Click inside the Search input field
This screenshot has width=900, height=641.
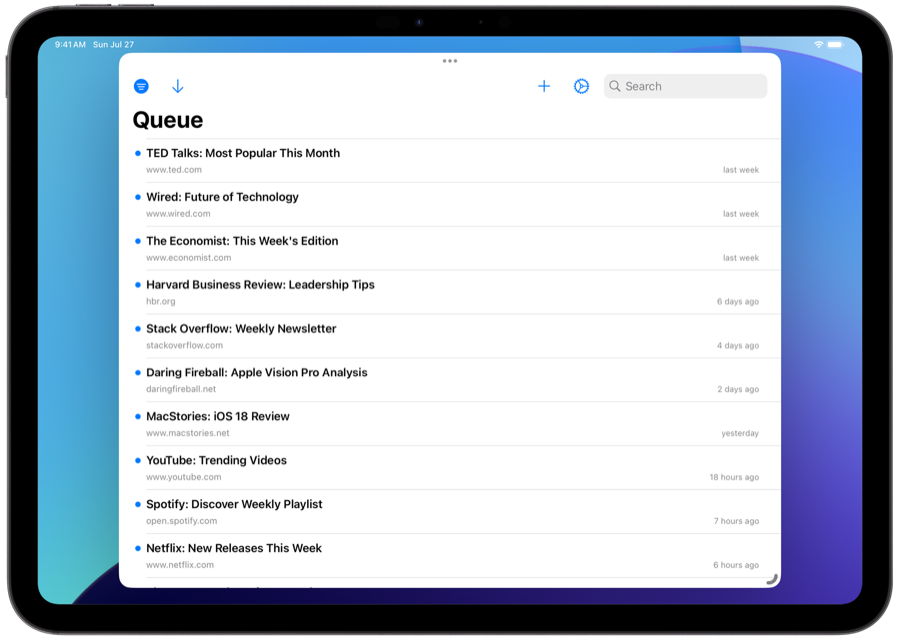685,86
